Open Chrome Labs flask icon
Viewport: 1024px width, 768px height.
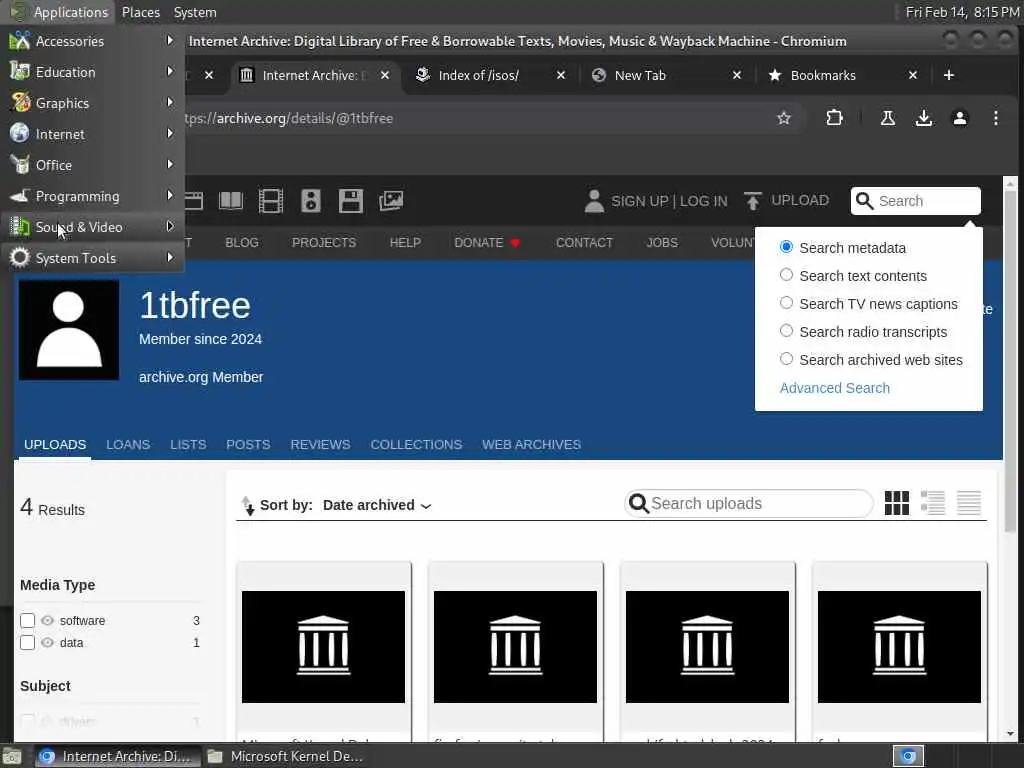888,118
